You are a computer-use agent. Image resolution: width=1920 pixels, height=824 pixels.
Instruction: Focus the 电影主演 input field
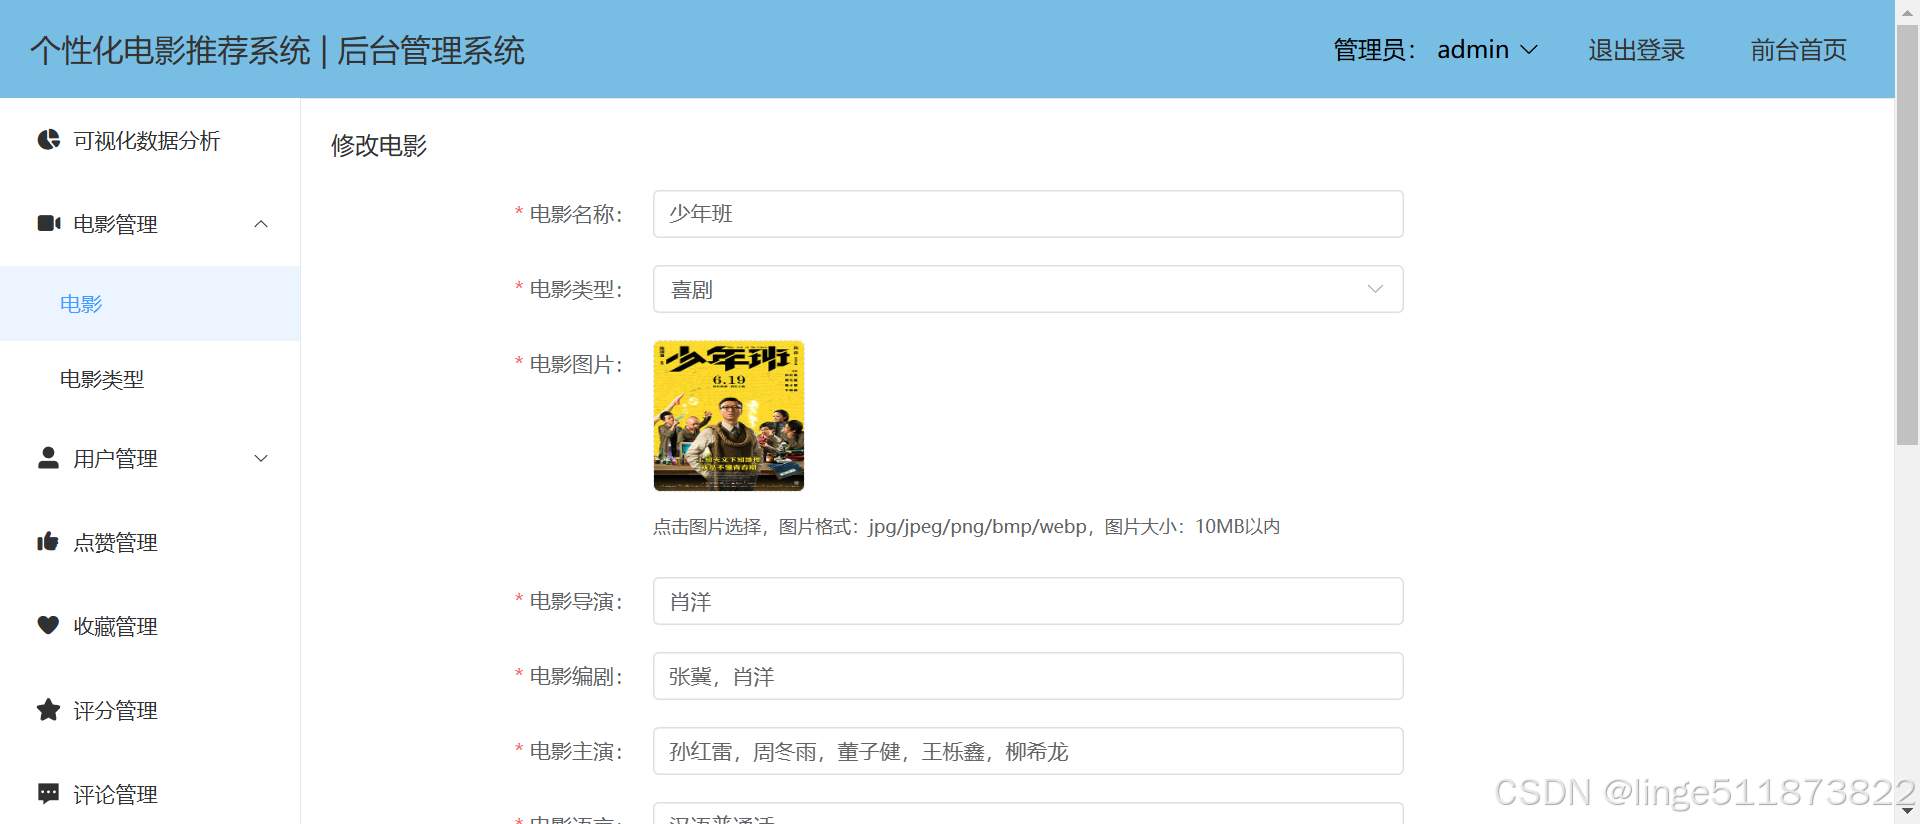point(1028,751)
